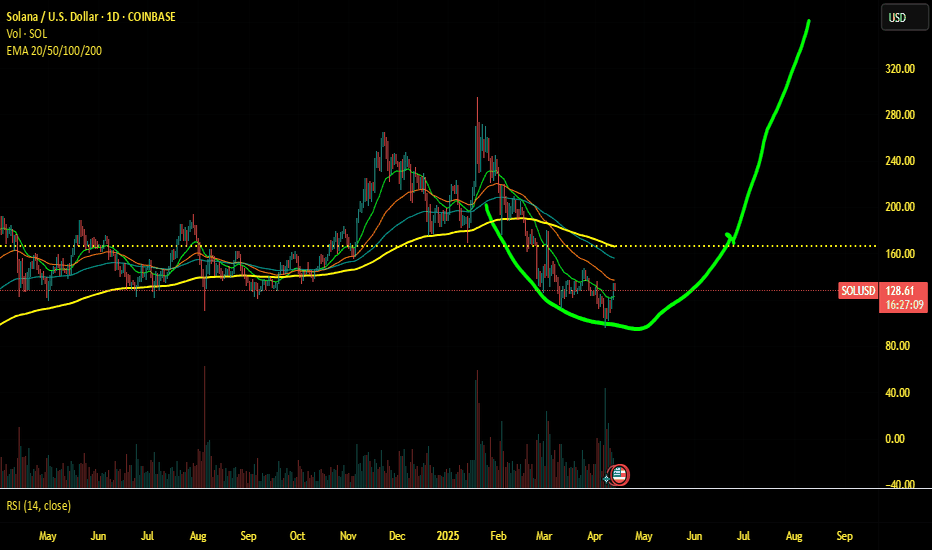Click the 240.00 price axis label
Screen dimensions: 932x550
point(900,161)
